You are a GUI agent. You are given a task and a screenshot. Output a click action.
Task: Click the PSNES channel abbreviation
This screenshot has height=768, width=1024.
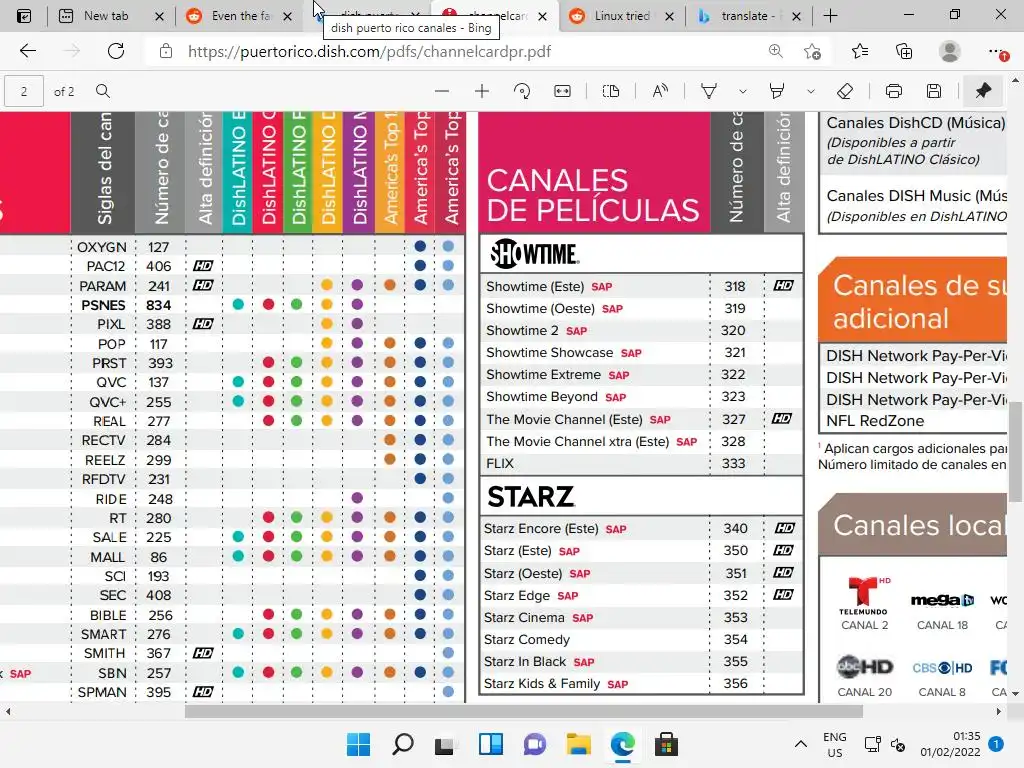[x=103, y=305]
